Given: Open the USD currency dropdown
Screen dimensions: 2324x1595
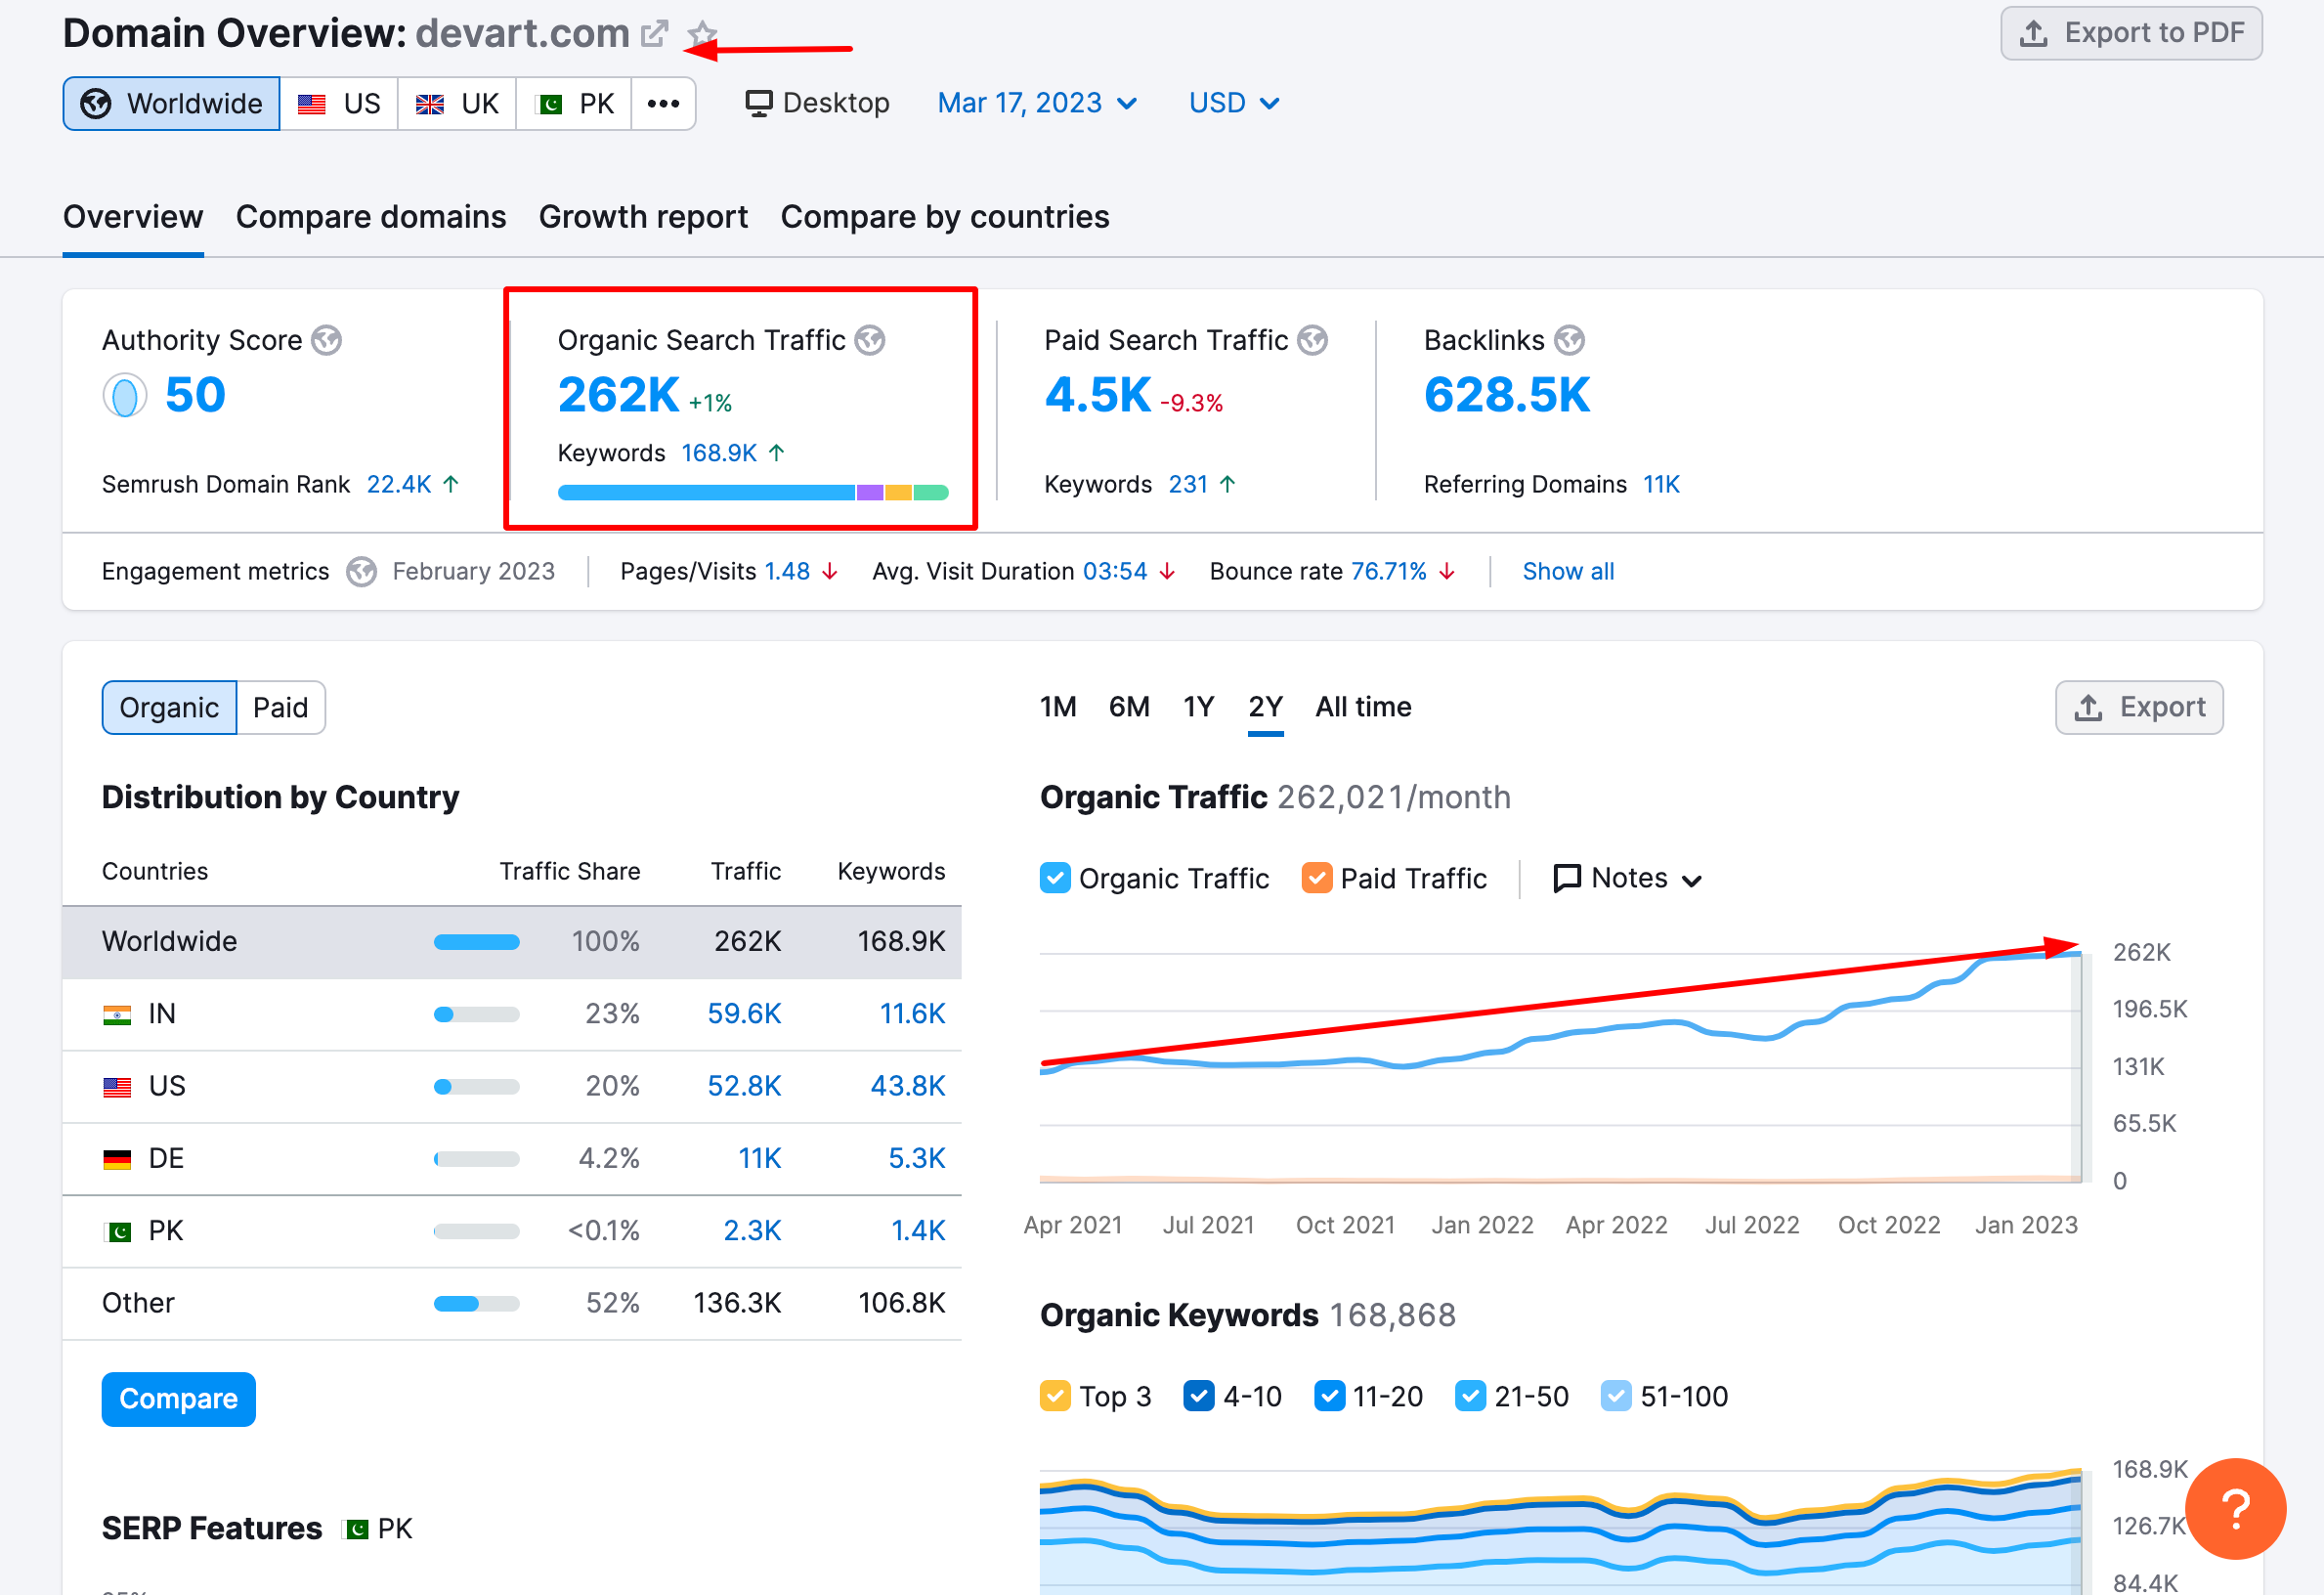Looking at the screenshot, I should (1234, 104).
